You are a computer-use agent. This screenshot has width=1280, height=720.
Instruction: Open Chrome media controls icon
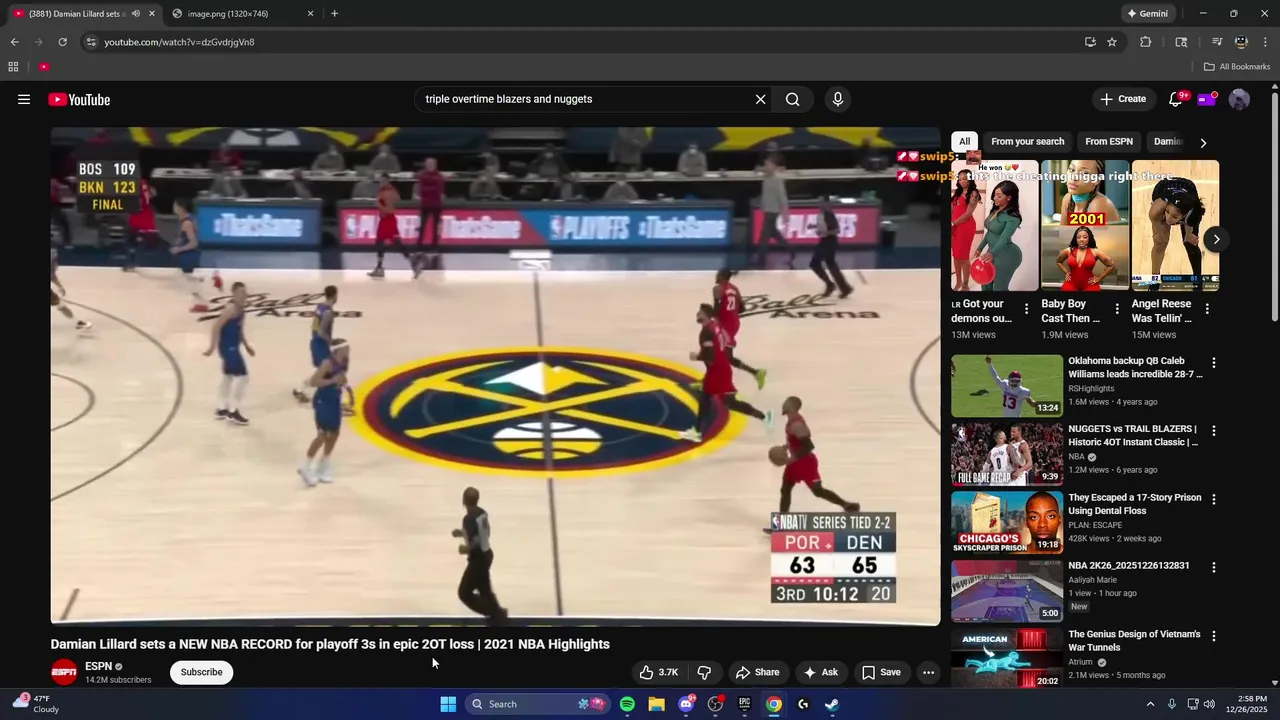[1217, 42]
